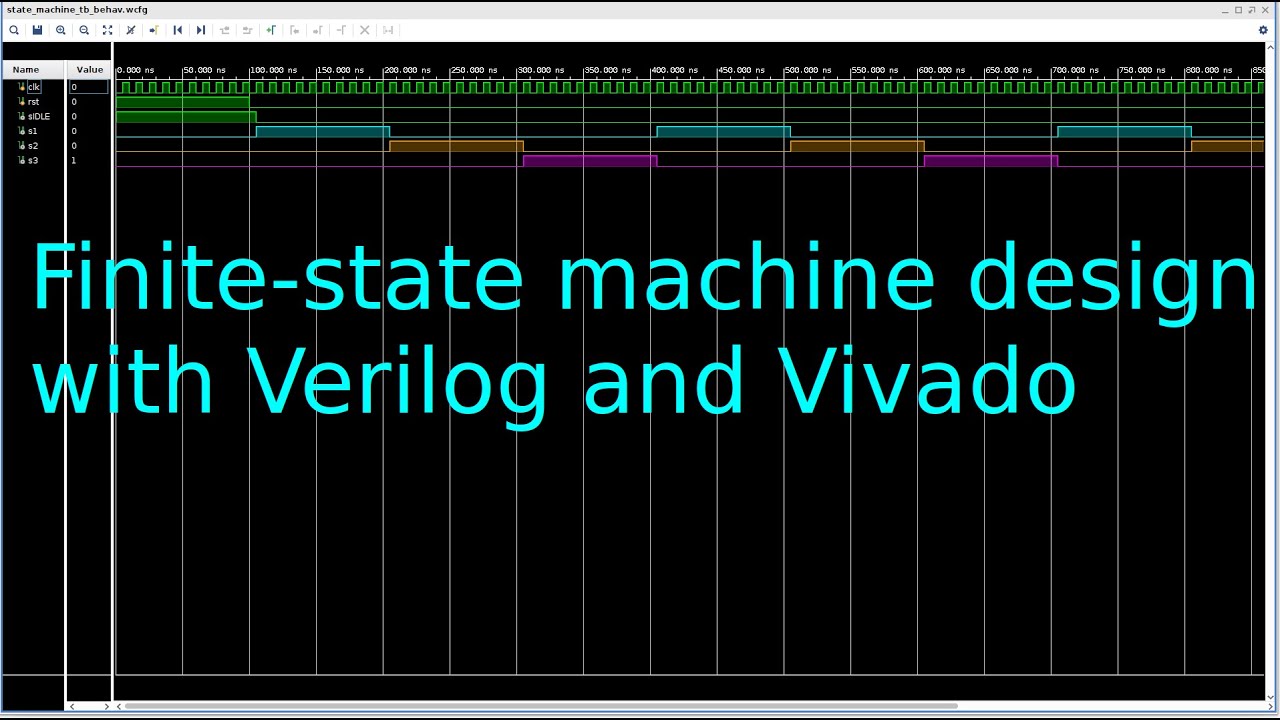
Task: Select the rst signal
Action: click(33, 102)
